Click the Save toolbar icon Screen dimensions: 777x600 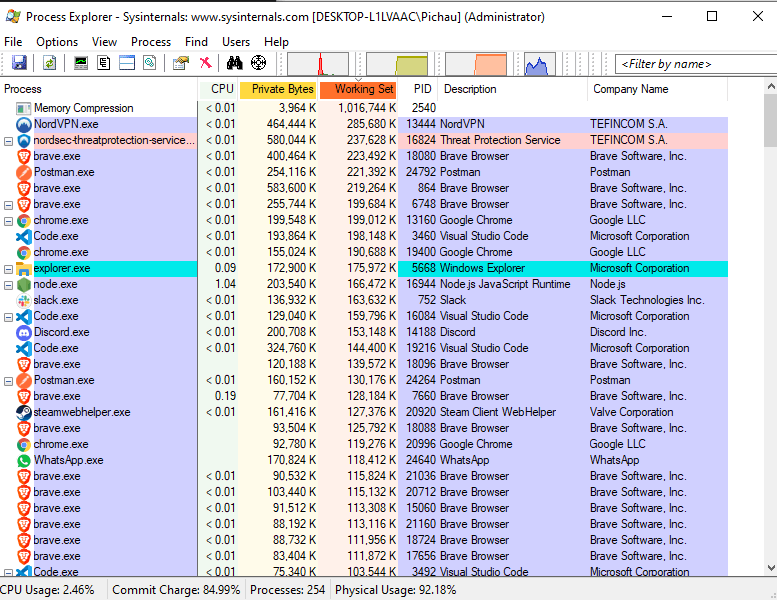pos(19,63)
